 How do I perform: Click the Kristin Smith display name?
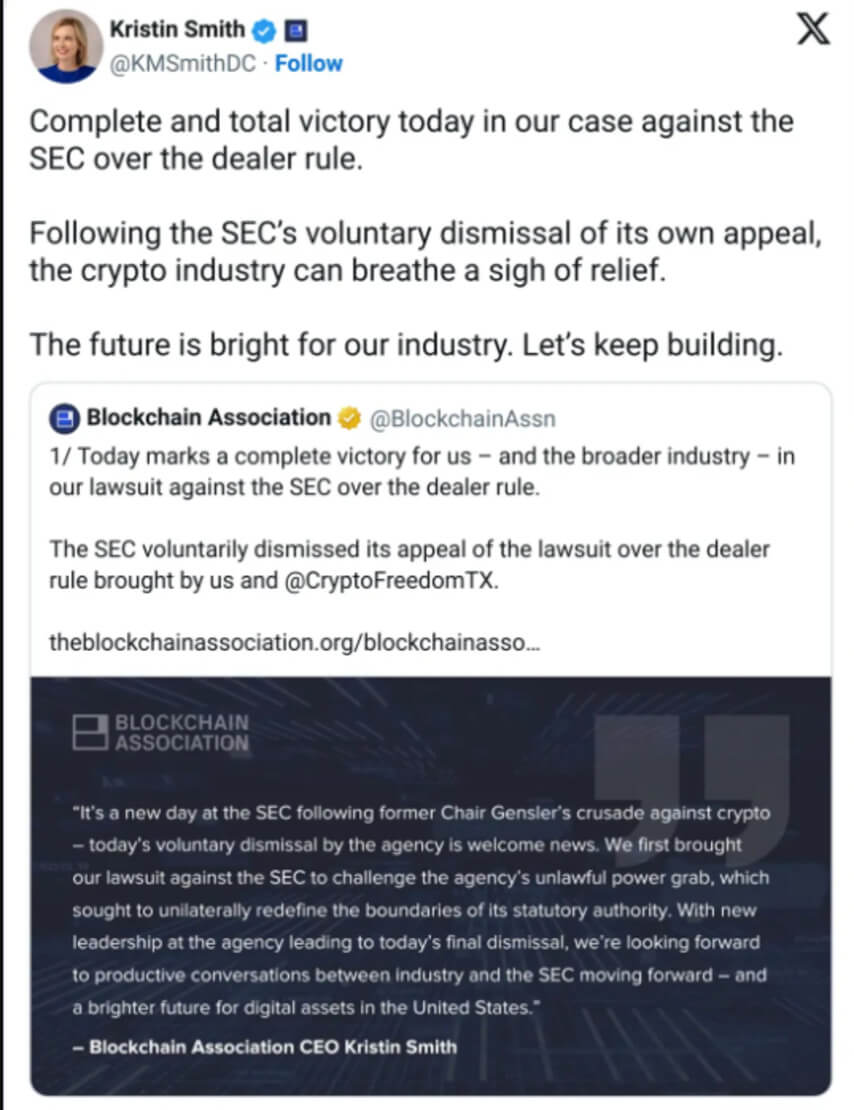coord(177,31)
